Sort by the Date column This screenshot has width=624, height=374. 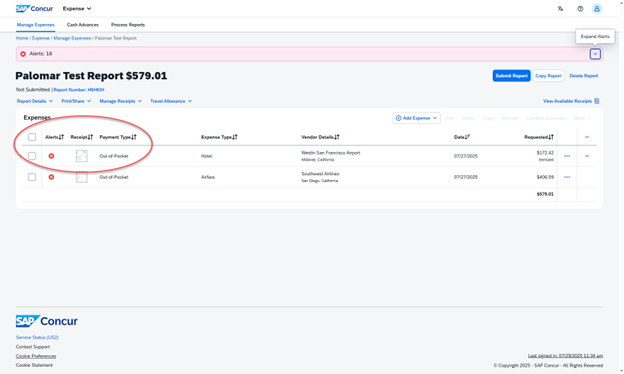tap(462, 137)
